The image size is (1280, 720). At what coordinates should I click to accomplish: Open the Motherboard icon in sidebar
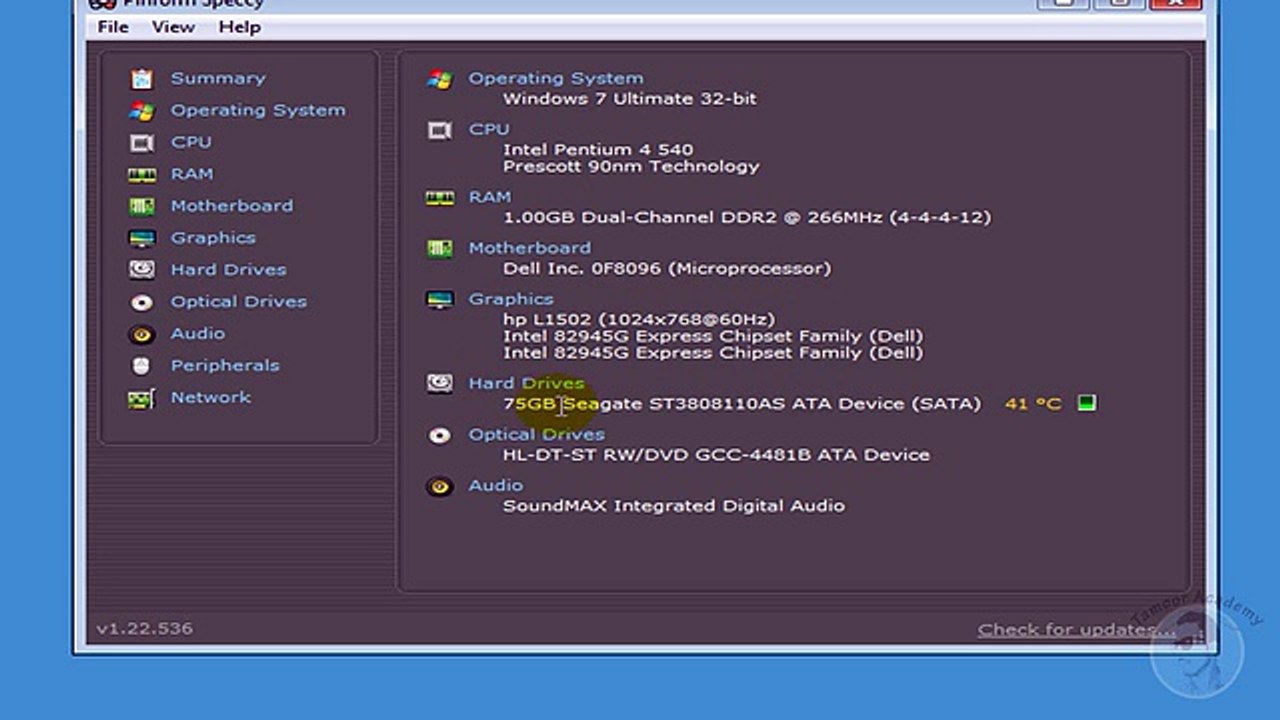pos(142,206)
